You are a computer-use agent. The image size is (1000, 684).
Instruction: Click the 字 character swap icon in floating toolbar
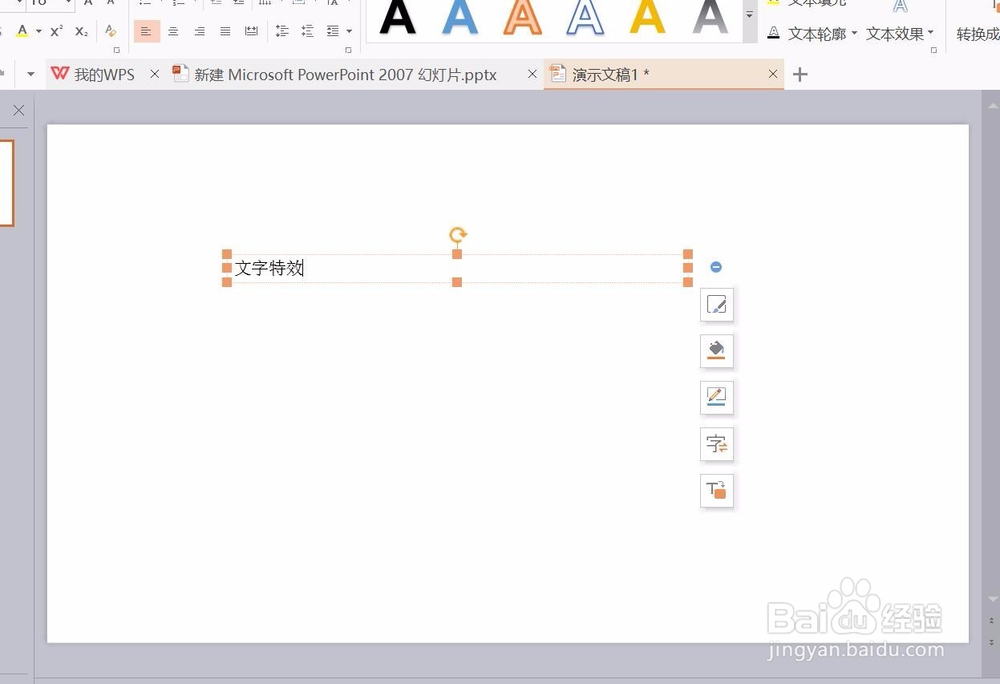716,444
